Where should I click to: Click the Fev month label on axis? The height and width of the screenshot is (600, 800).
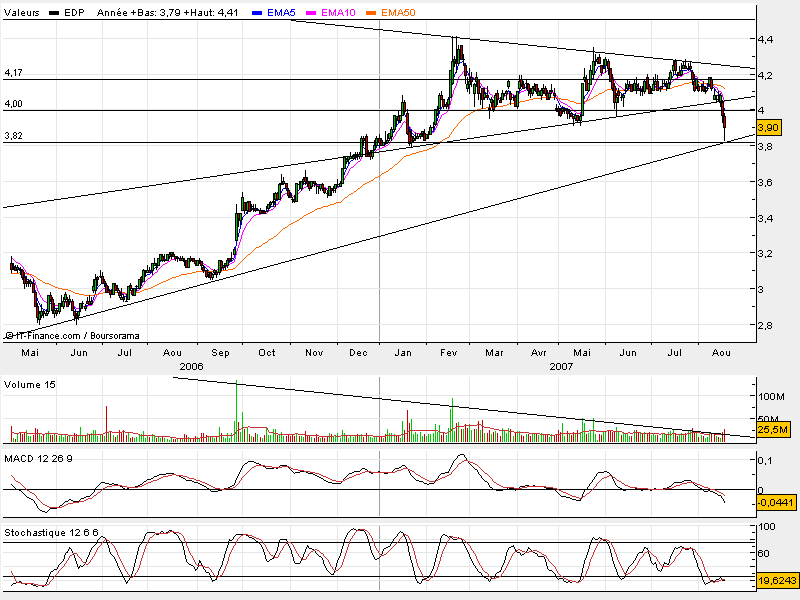448,353
